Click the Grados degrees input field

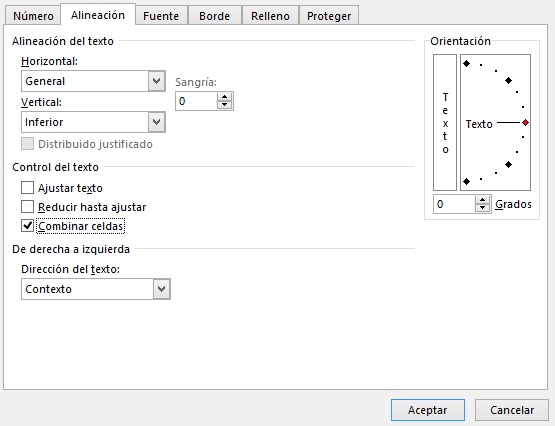(x=454, y=204)
